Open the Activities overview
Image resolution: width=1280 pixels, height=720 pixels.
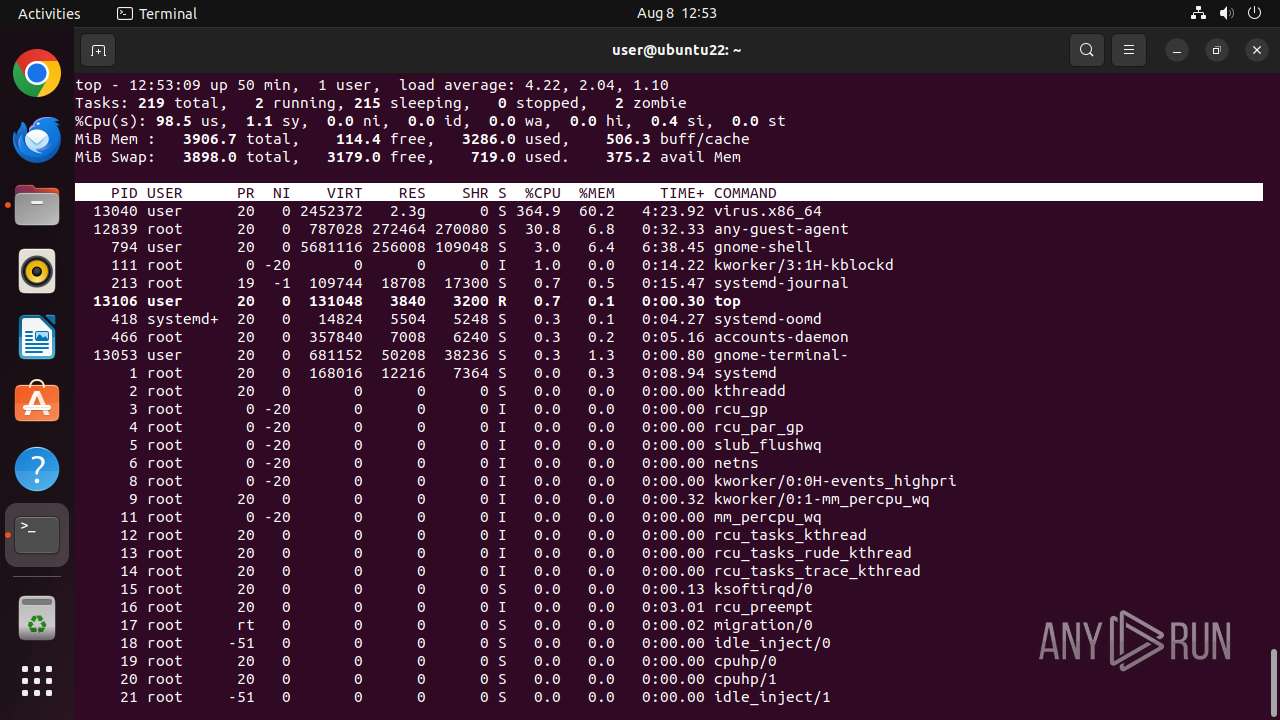click(49, 13)
